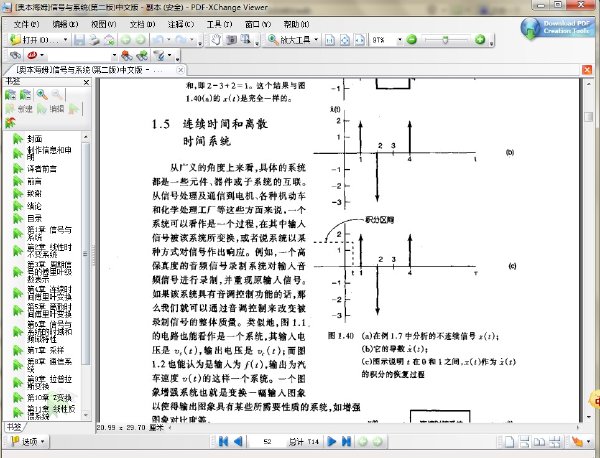The height and width of the screenshot is (458, 600).
Task: Select single page layout icon
Action: 509,442
